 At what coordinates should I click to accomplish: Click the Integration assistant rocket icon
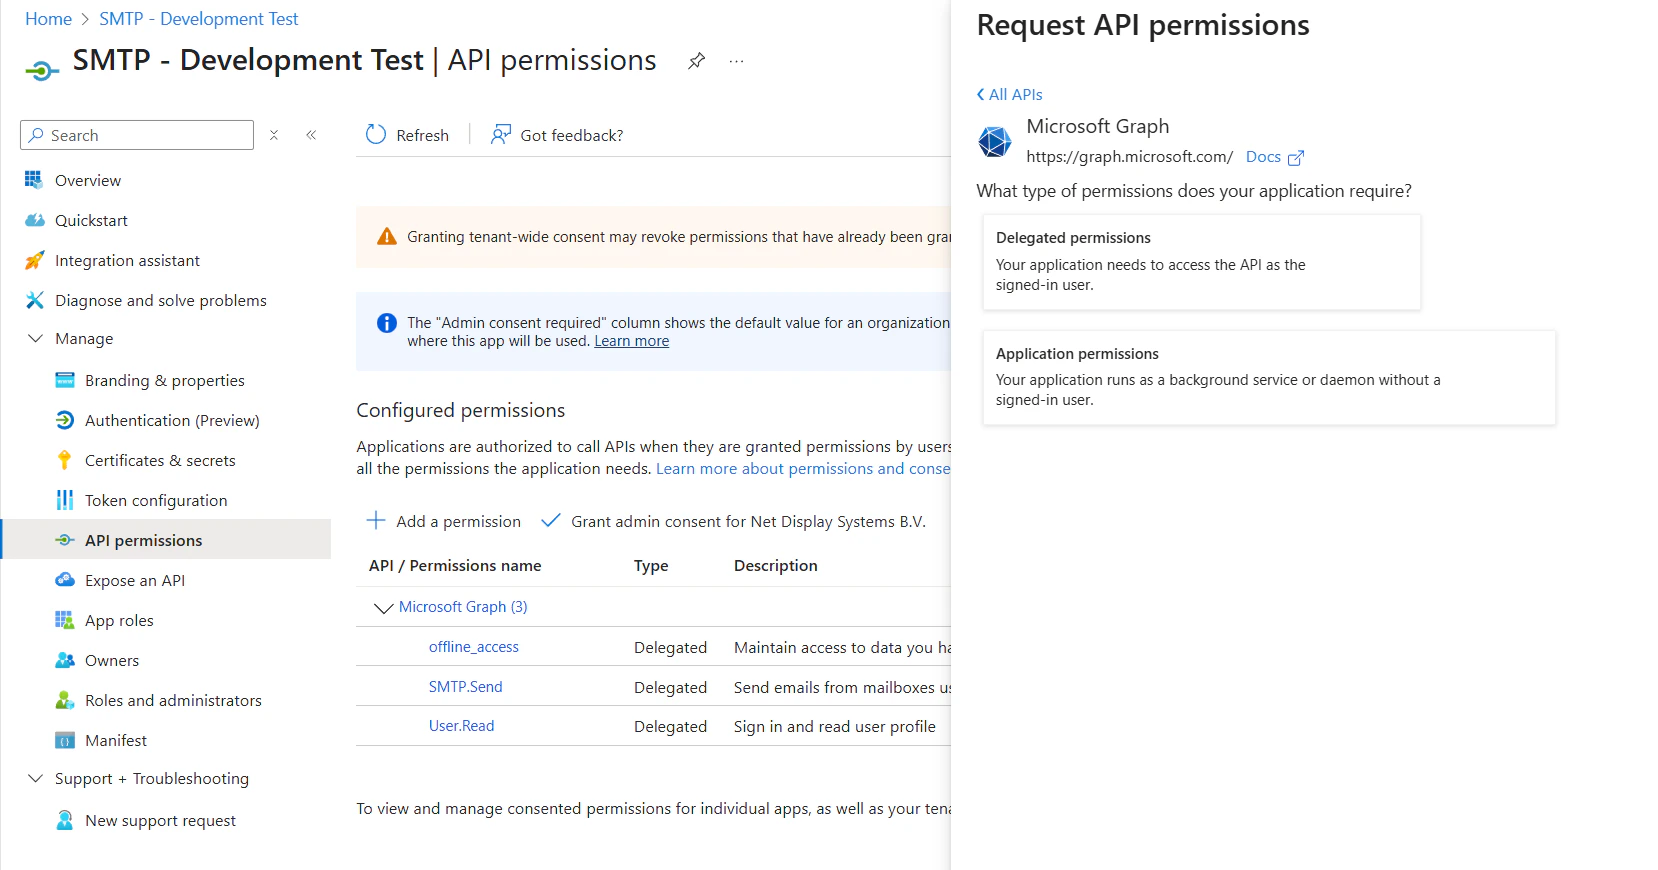[x=34, y=260]
